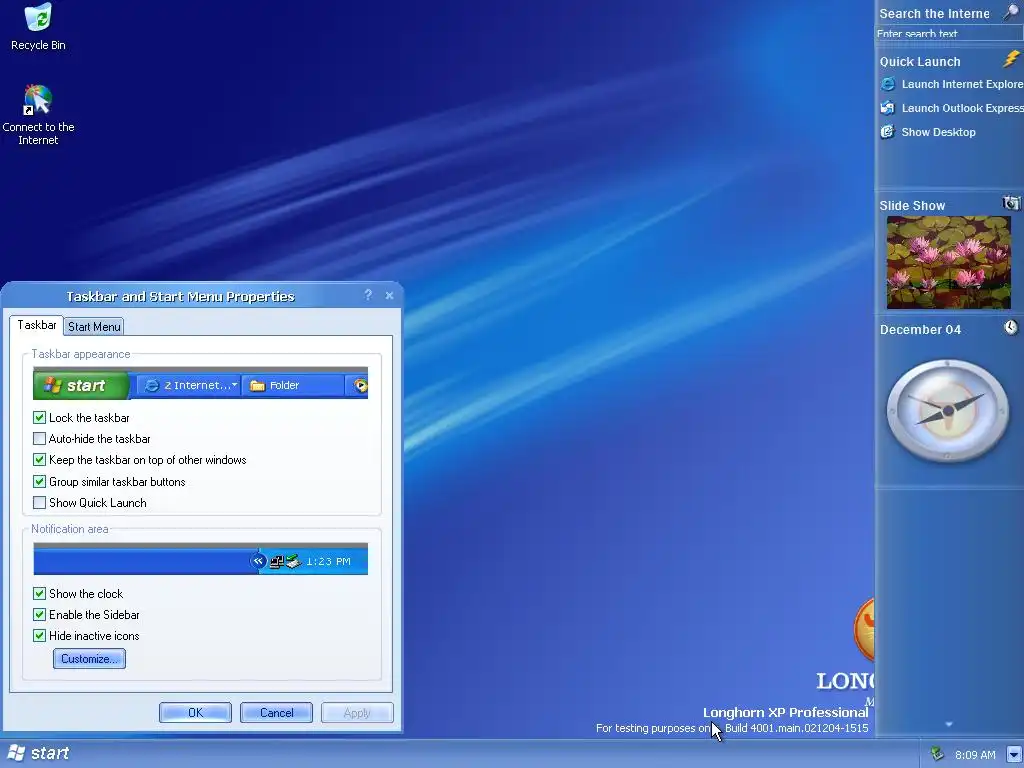
Task: Click Launch Internet Explorer link
Action: (x=962, y=84)
